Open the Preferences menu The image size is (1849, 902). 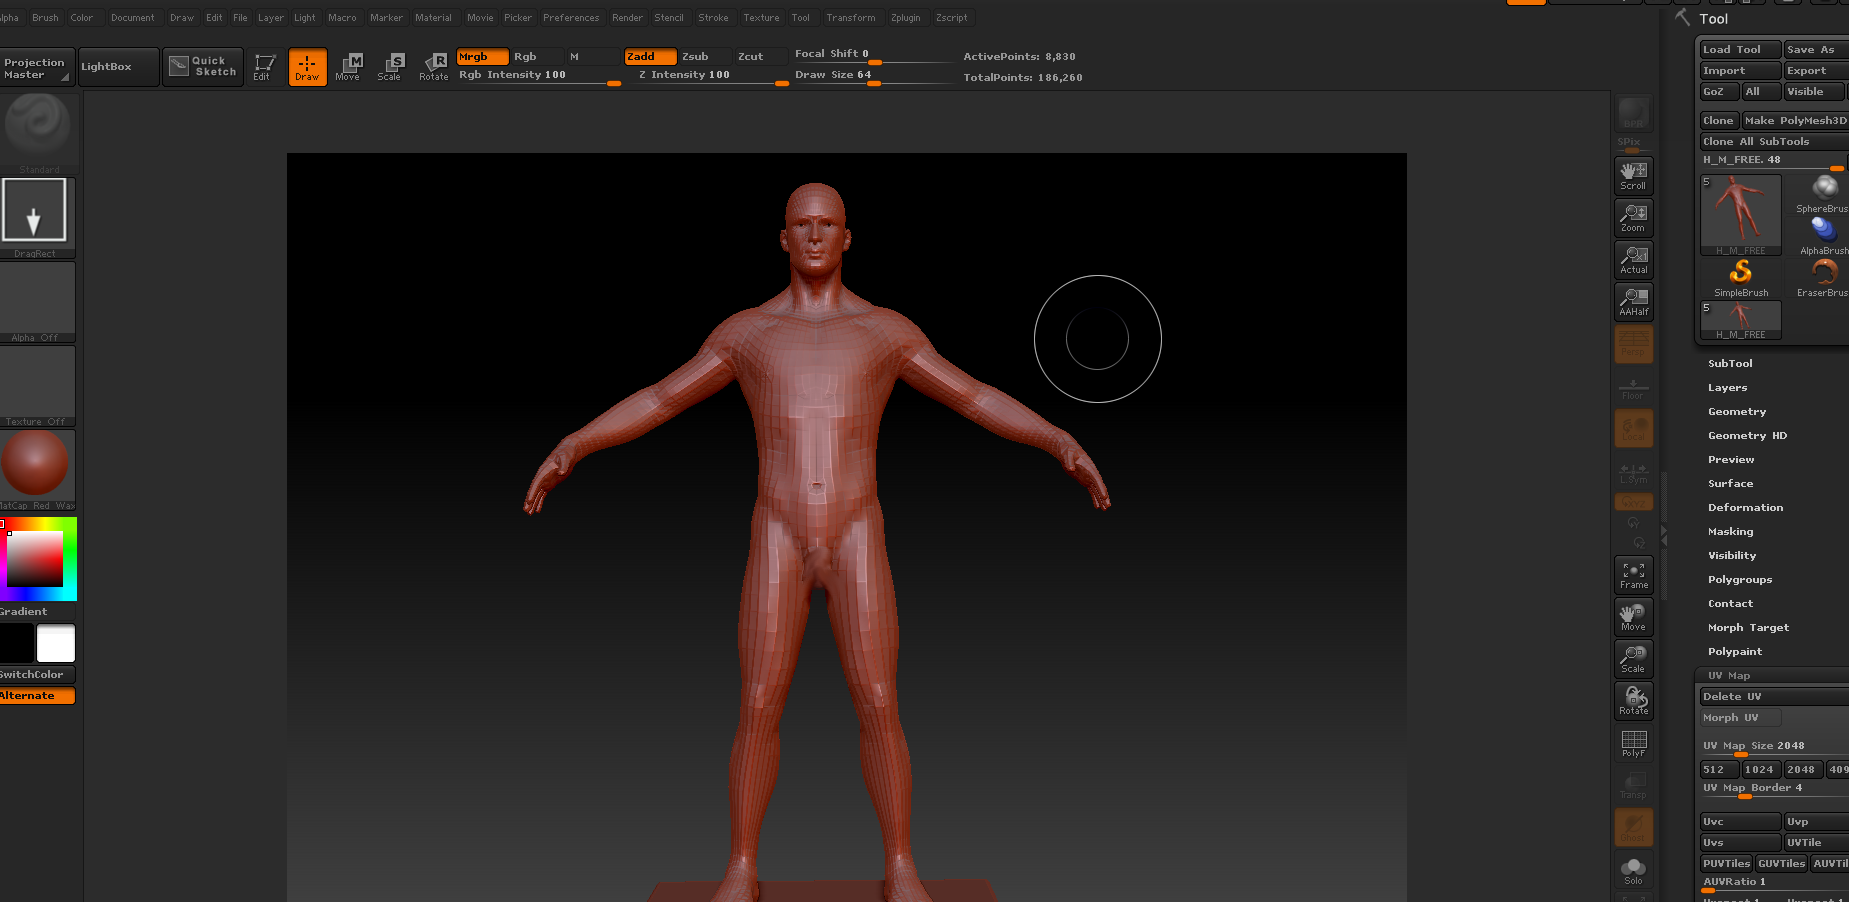[x=571, y=18]
